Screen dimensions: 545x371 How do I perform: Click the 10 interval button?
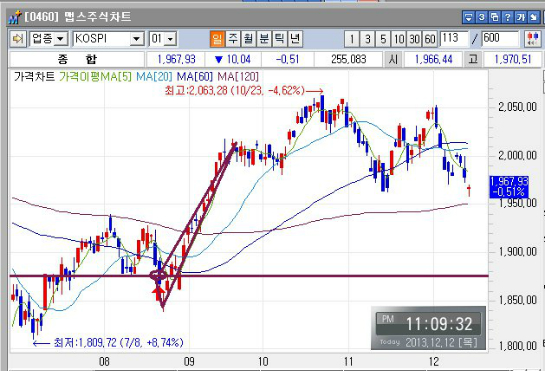click(399, 39)
